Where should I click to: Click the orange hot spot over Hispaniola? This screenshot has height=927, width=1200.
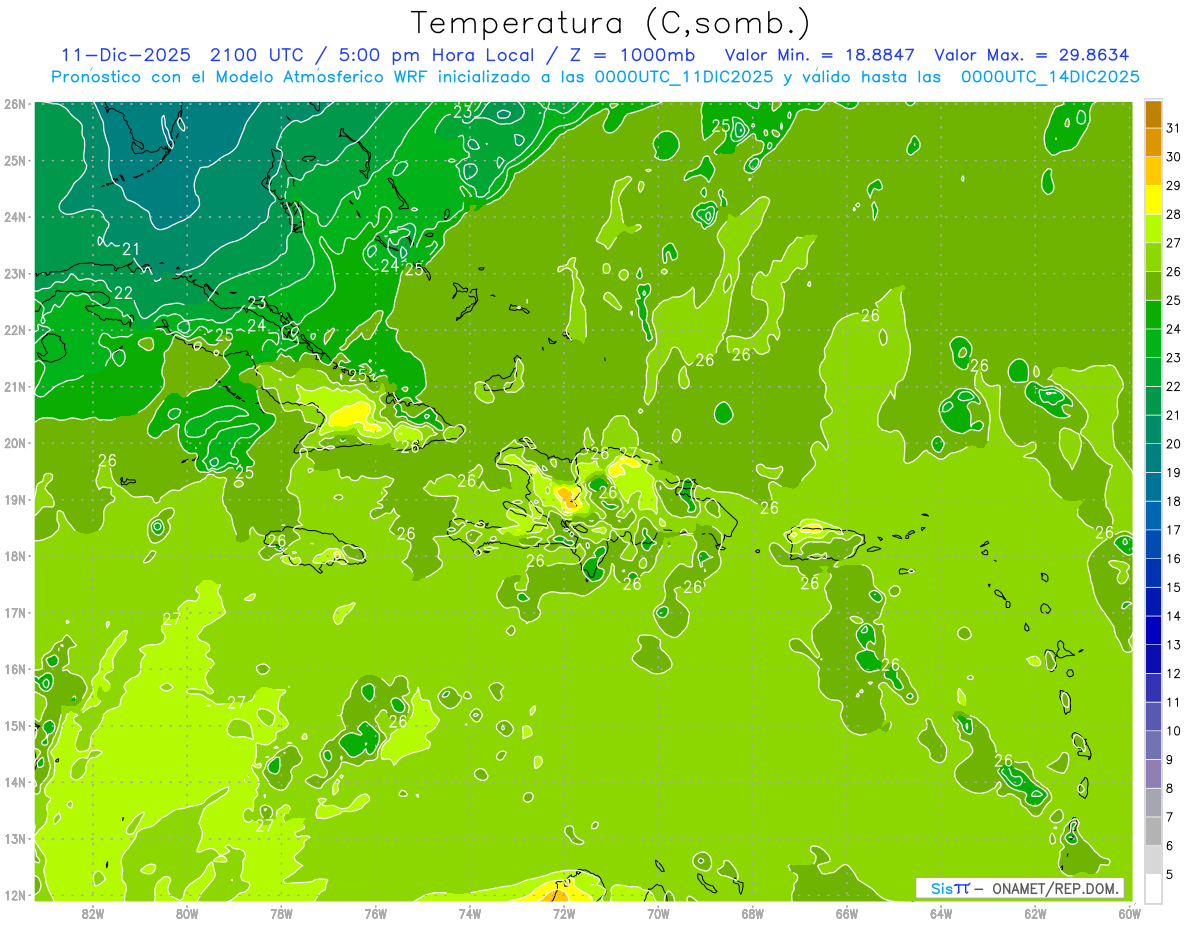[567, 497]
